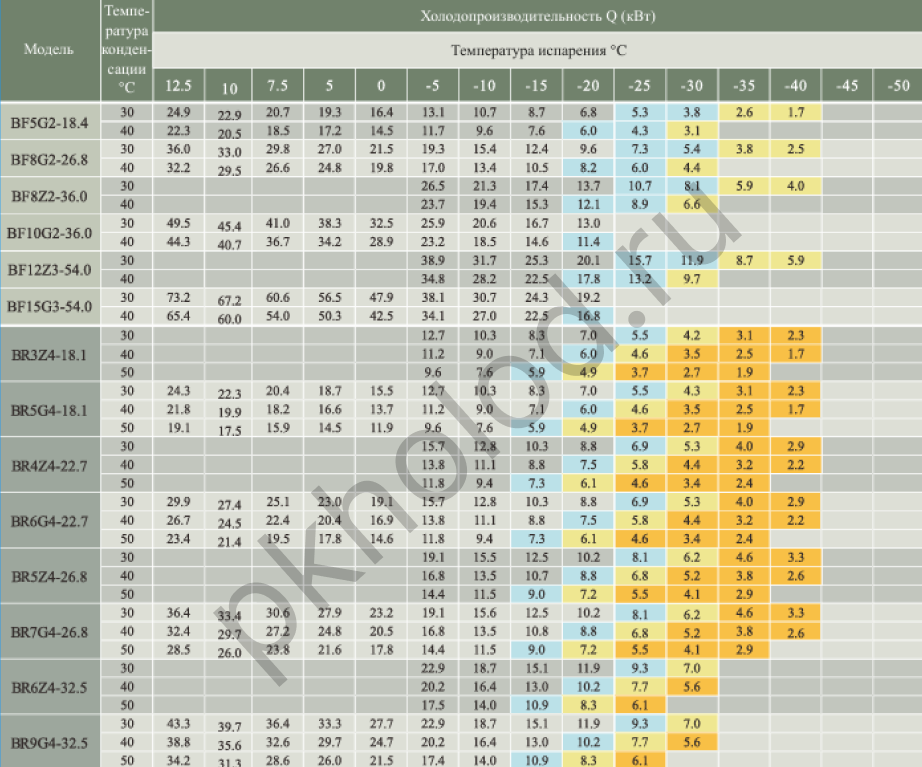Select the BF8G2-26.8 model row label
Image resolution: width=922 pixels, height=767 pixels.
49,159
